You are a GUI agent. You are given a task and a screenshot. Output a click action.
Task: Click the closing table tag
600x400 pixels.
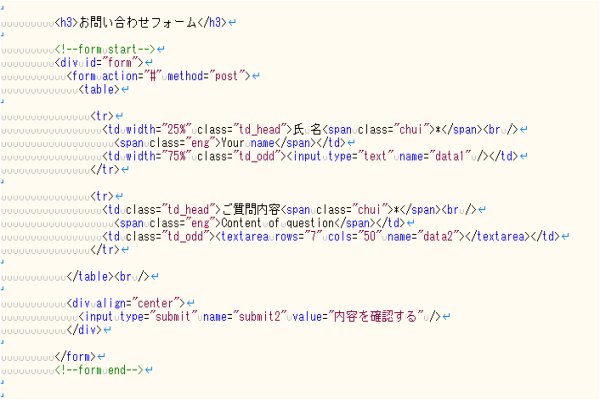[92, 275]
